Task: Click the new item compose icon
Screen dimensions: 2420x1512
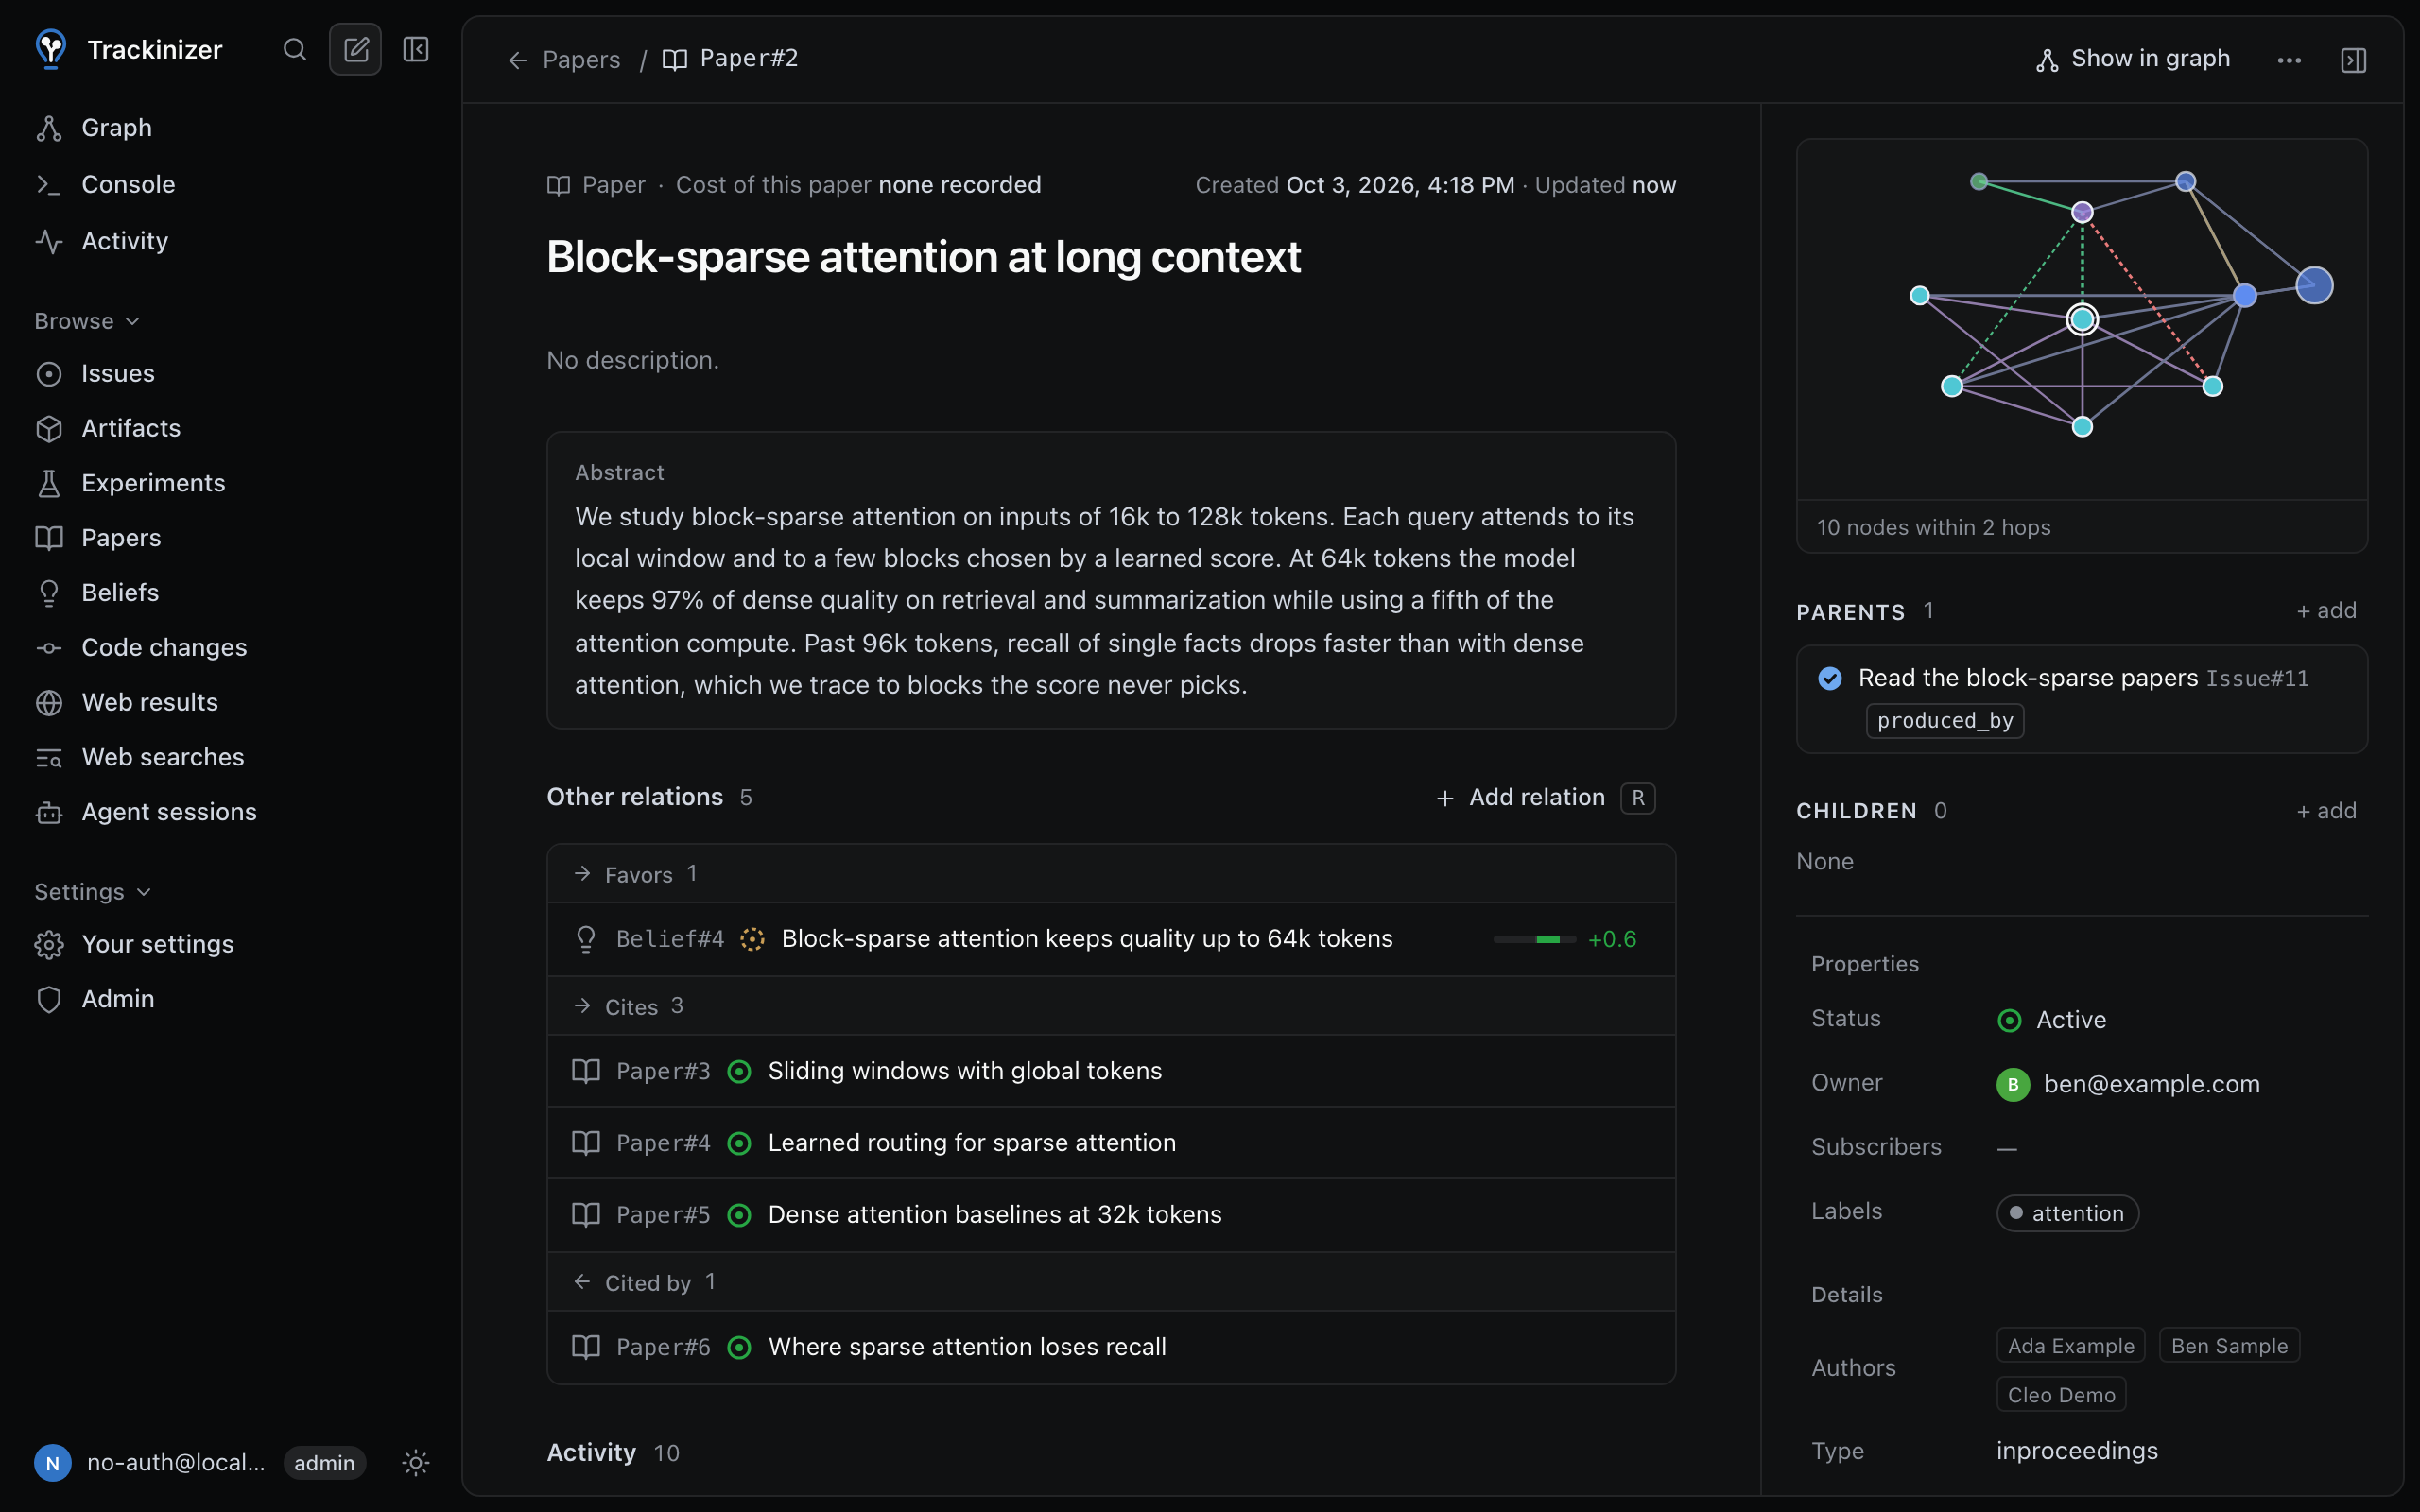Action: [x=356, y=49]
